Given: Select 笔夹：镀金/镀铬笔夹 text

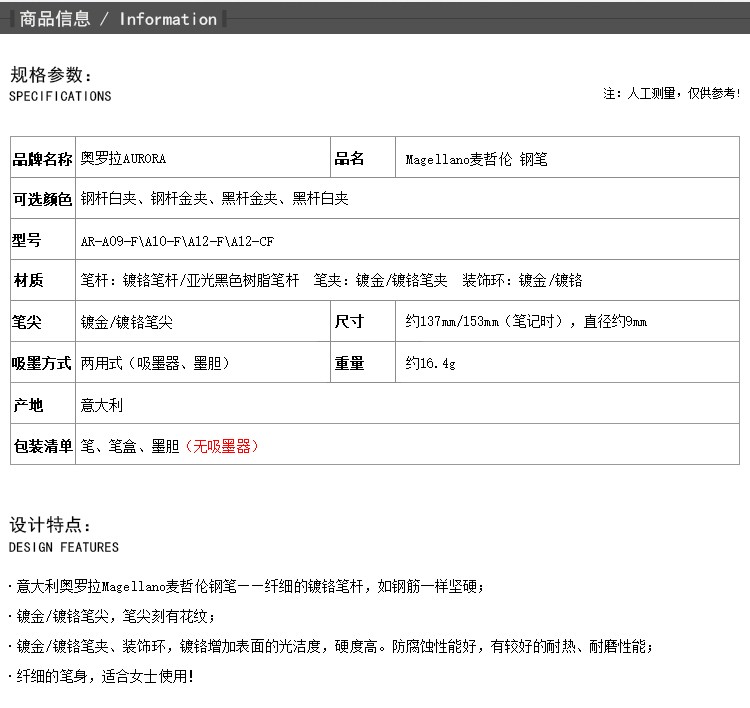Looking at the screenshot, I should tap(381, 280).
